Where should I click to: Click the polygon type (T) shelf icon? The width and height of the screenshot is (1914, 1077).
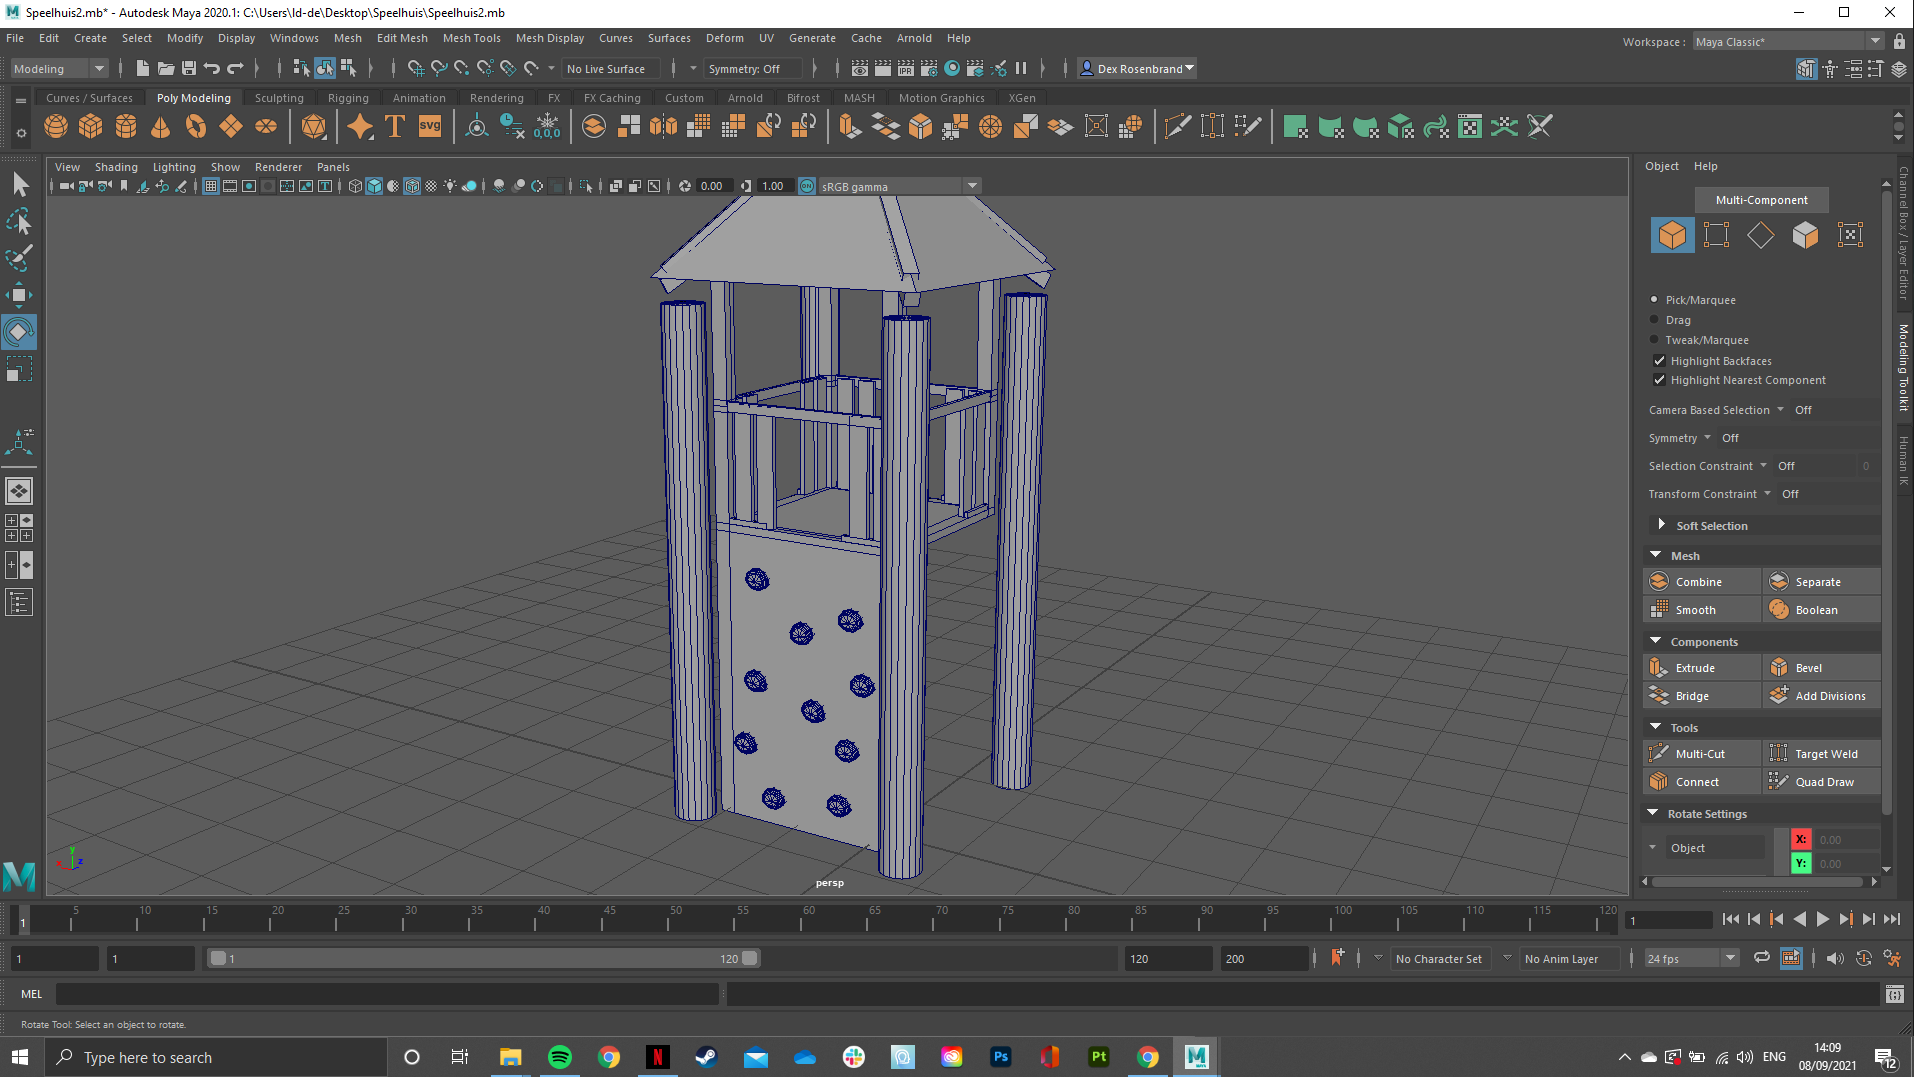(x=395, y=127)
